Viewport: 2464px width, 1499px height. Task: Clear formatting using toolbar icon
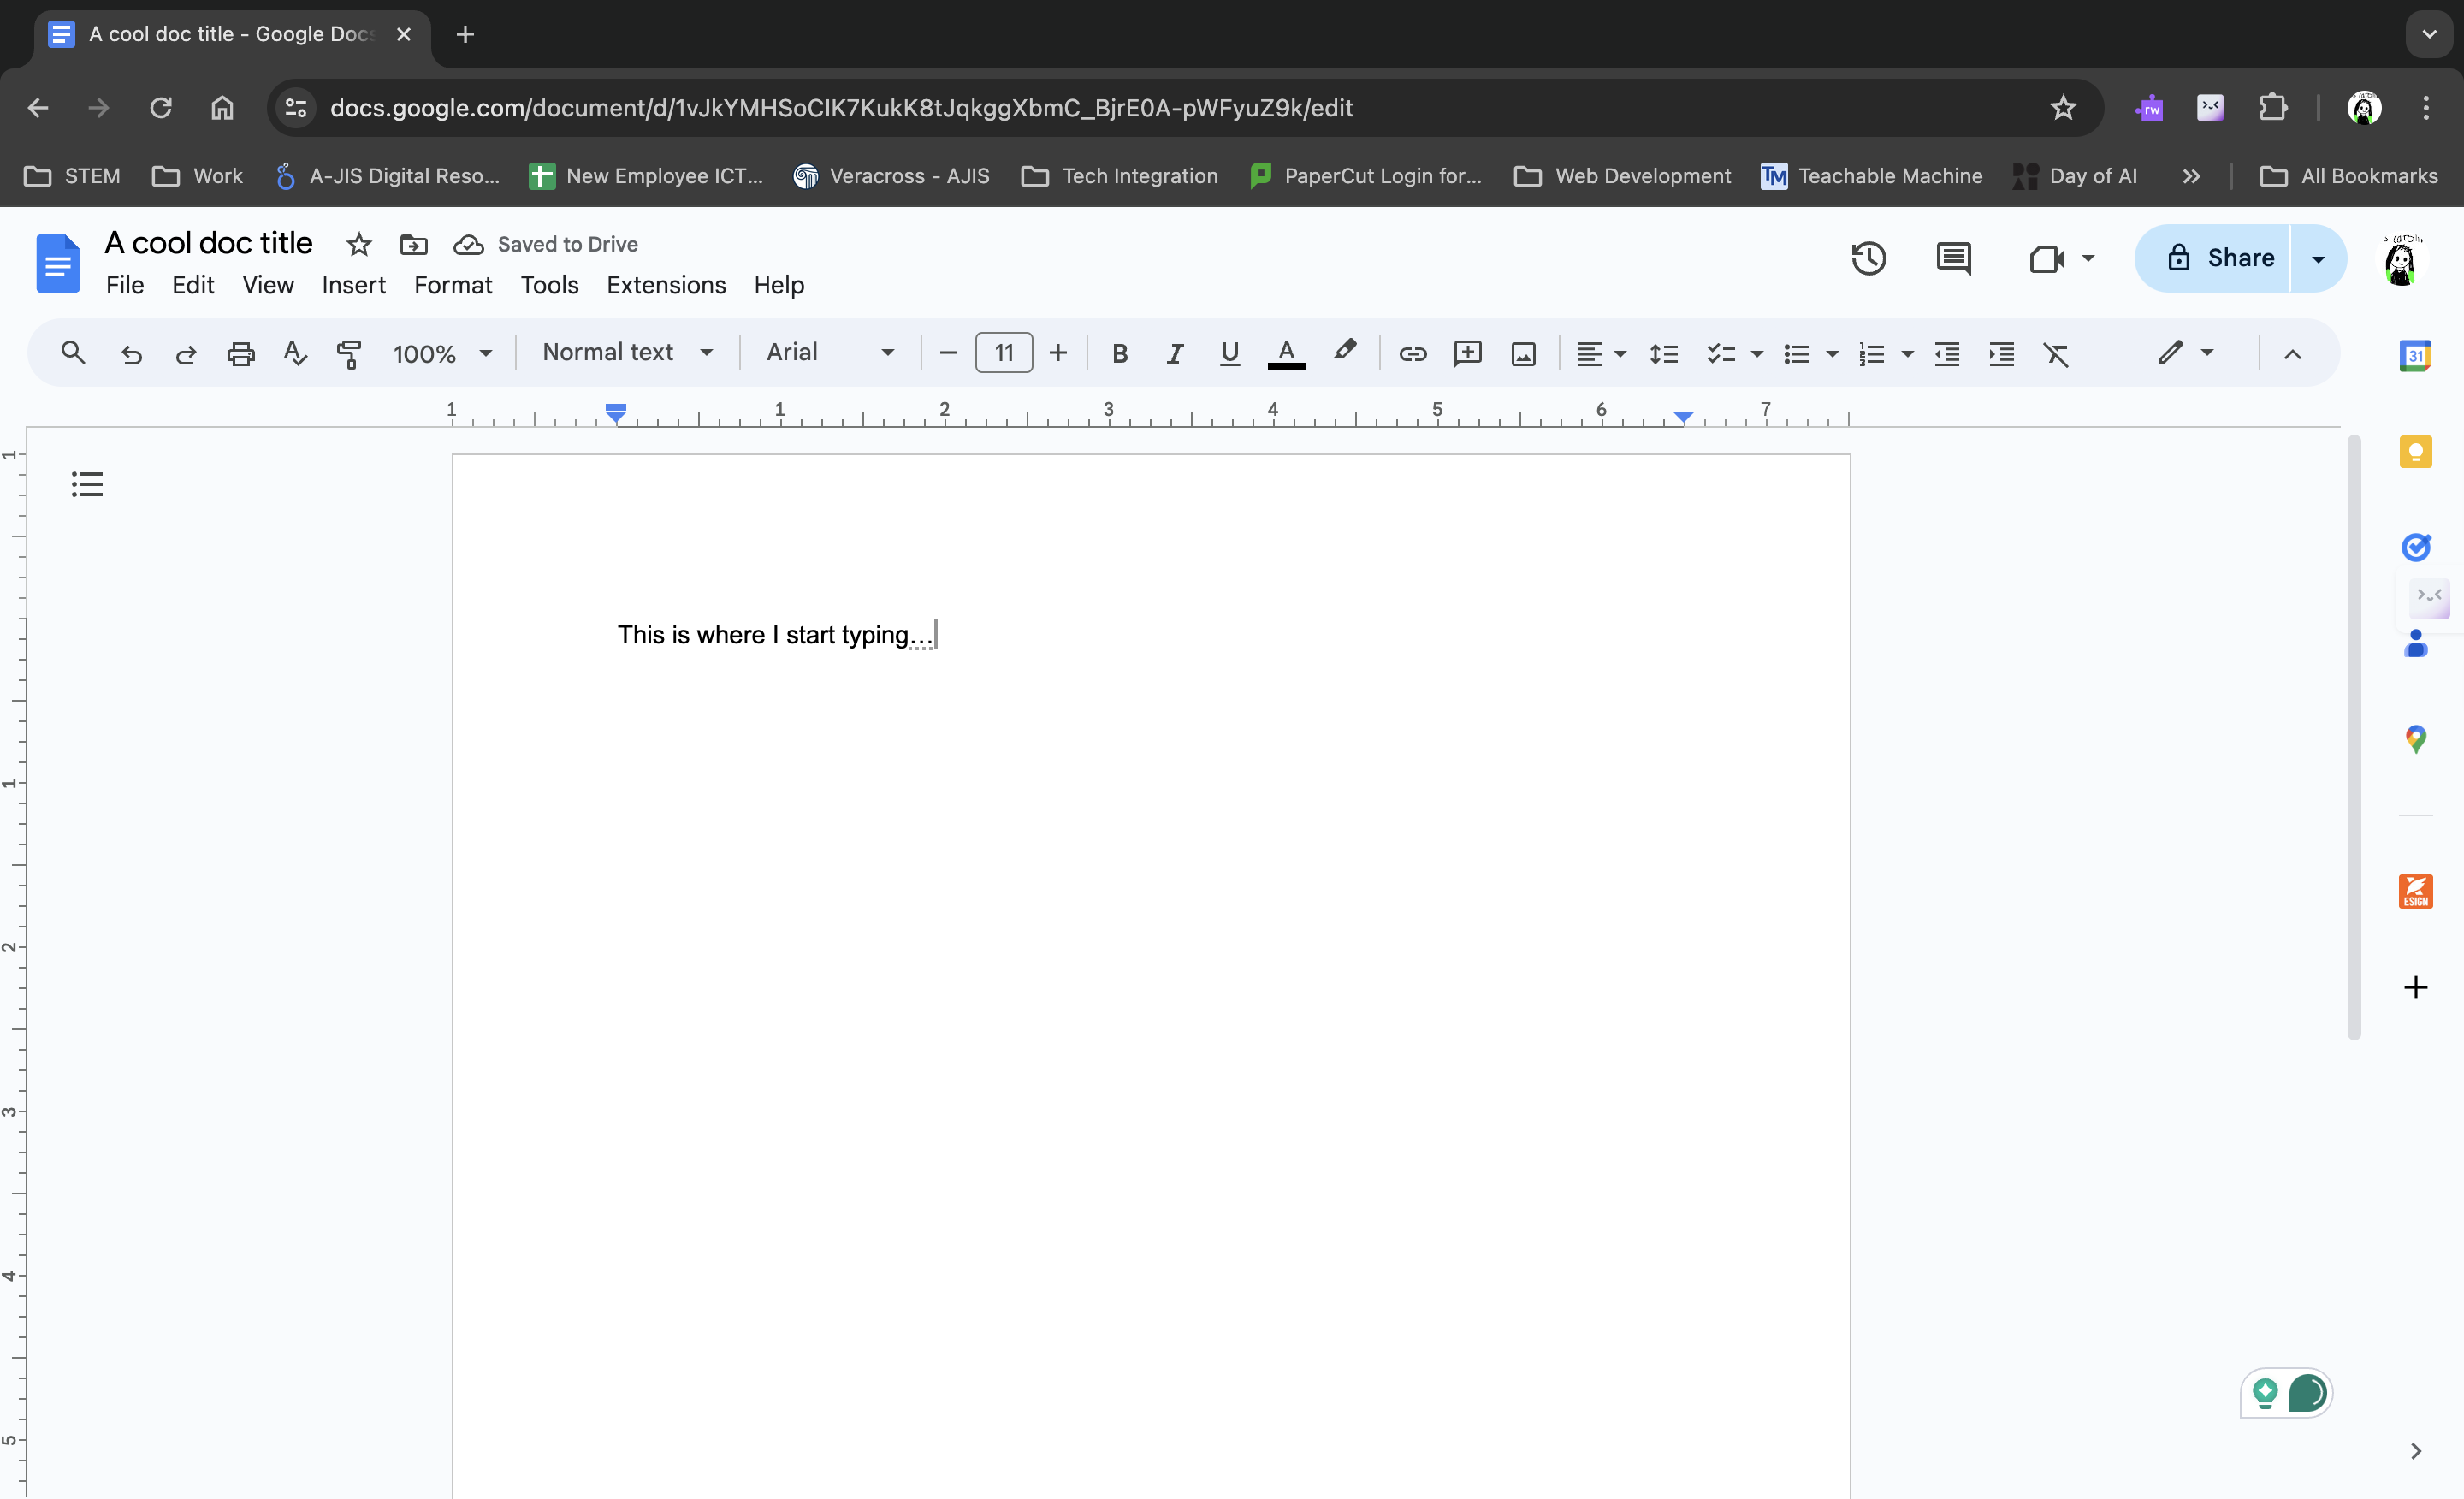2057,353
